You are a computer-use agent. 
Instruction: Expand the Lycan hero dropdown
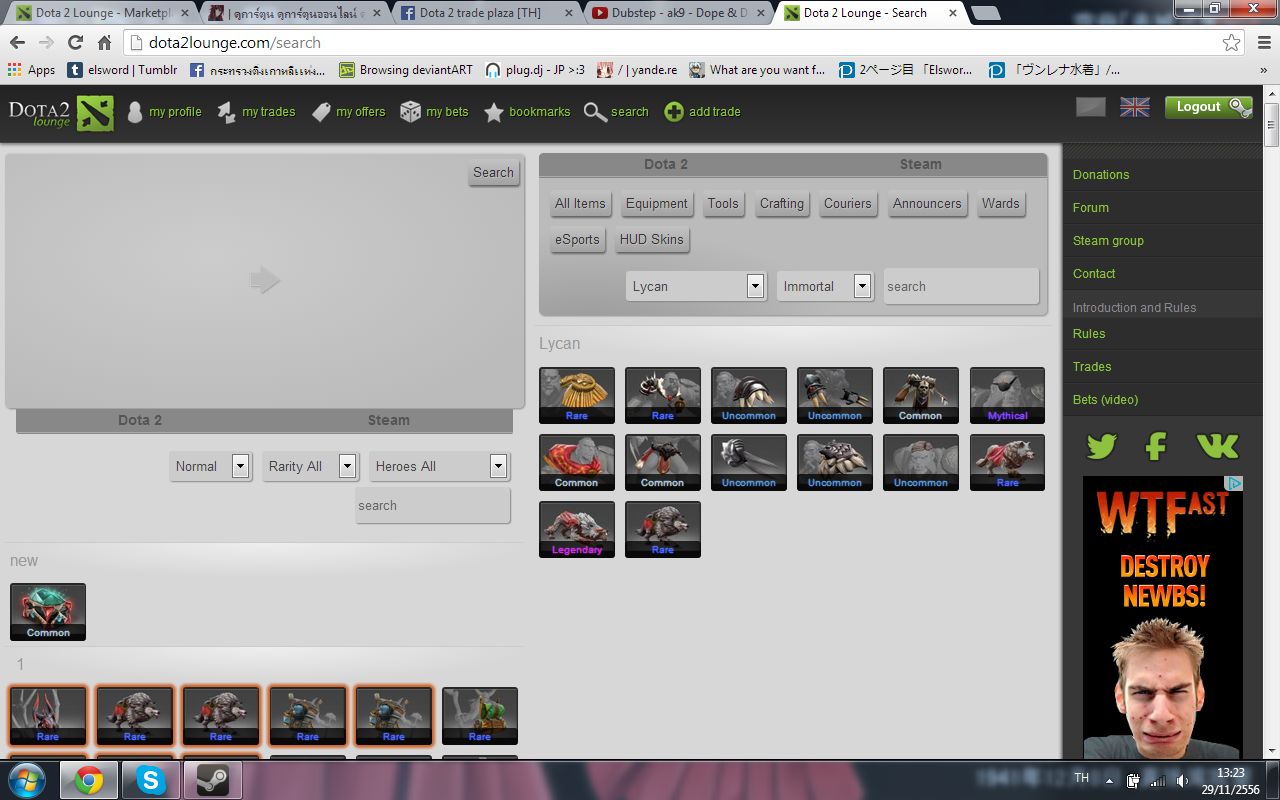pos(696,286)
